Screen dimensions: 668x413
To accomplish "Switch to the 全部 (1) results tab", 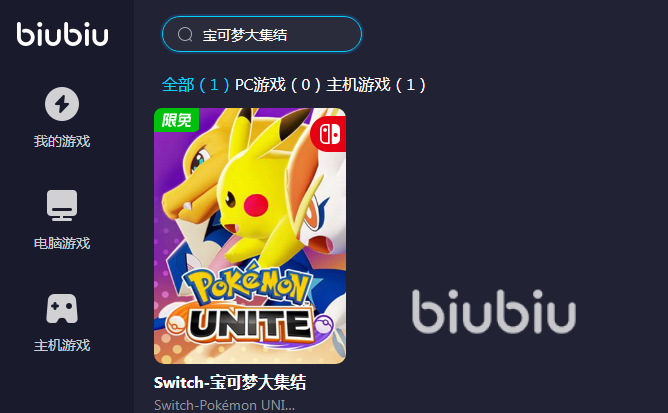I will click(196, 85).
